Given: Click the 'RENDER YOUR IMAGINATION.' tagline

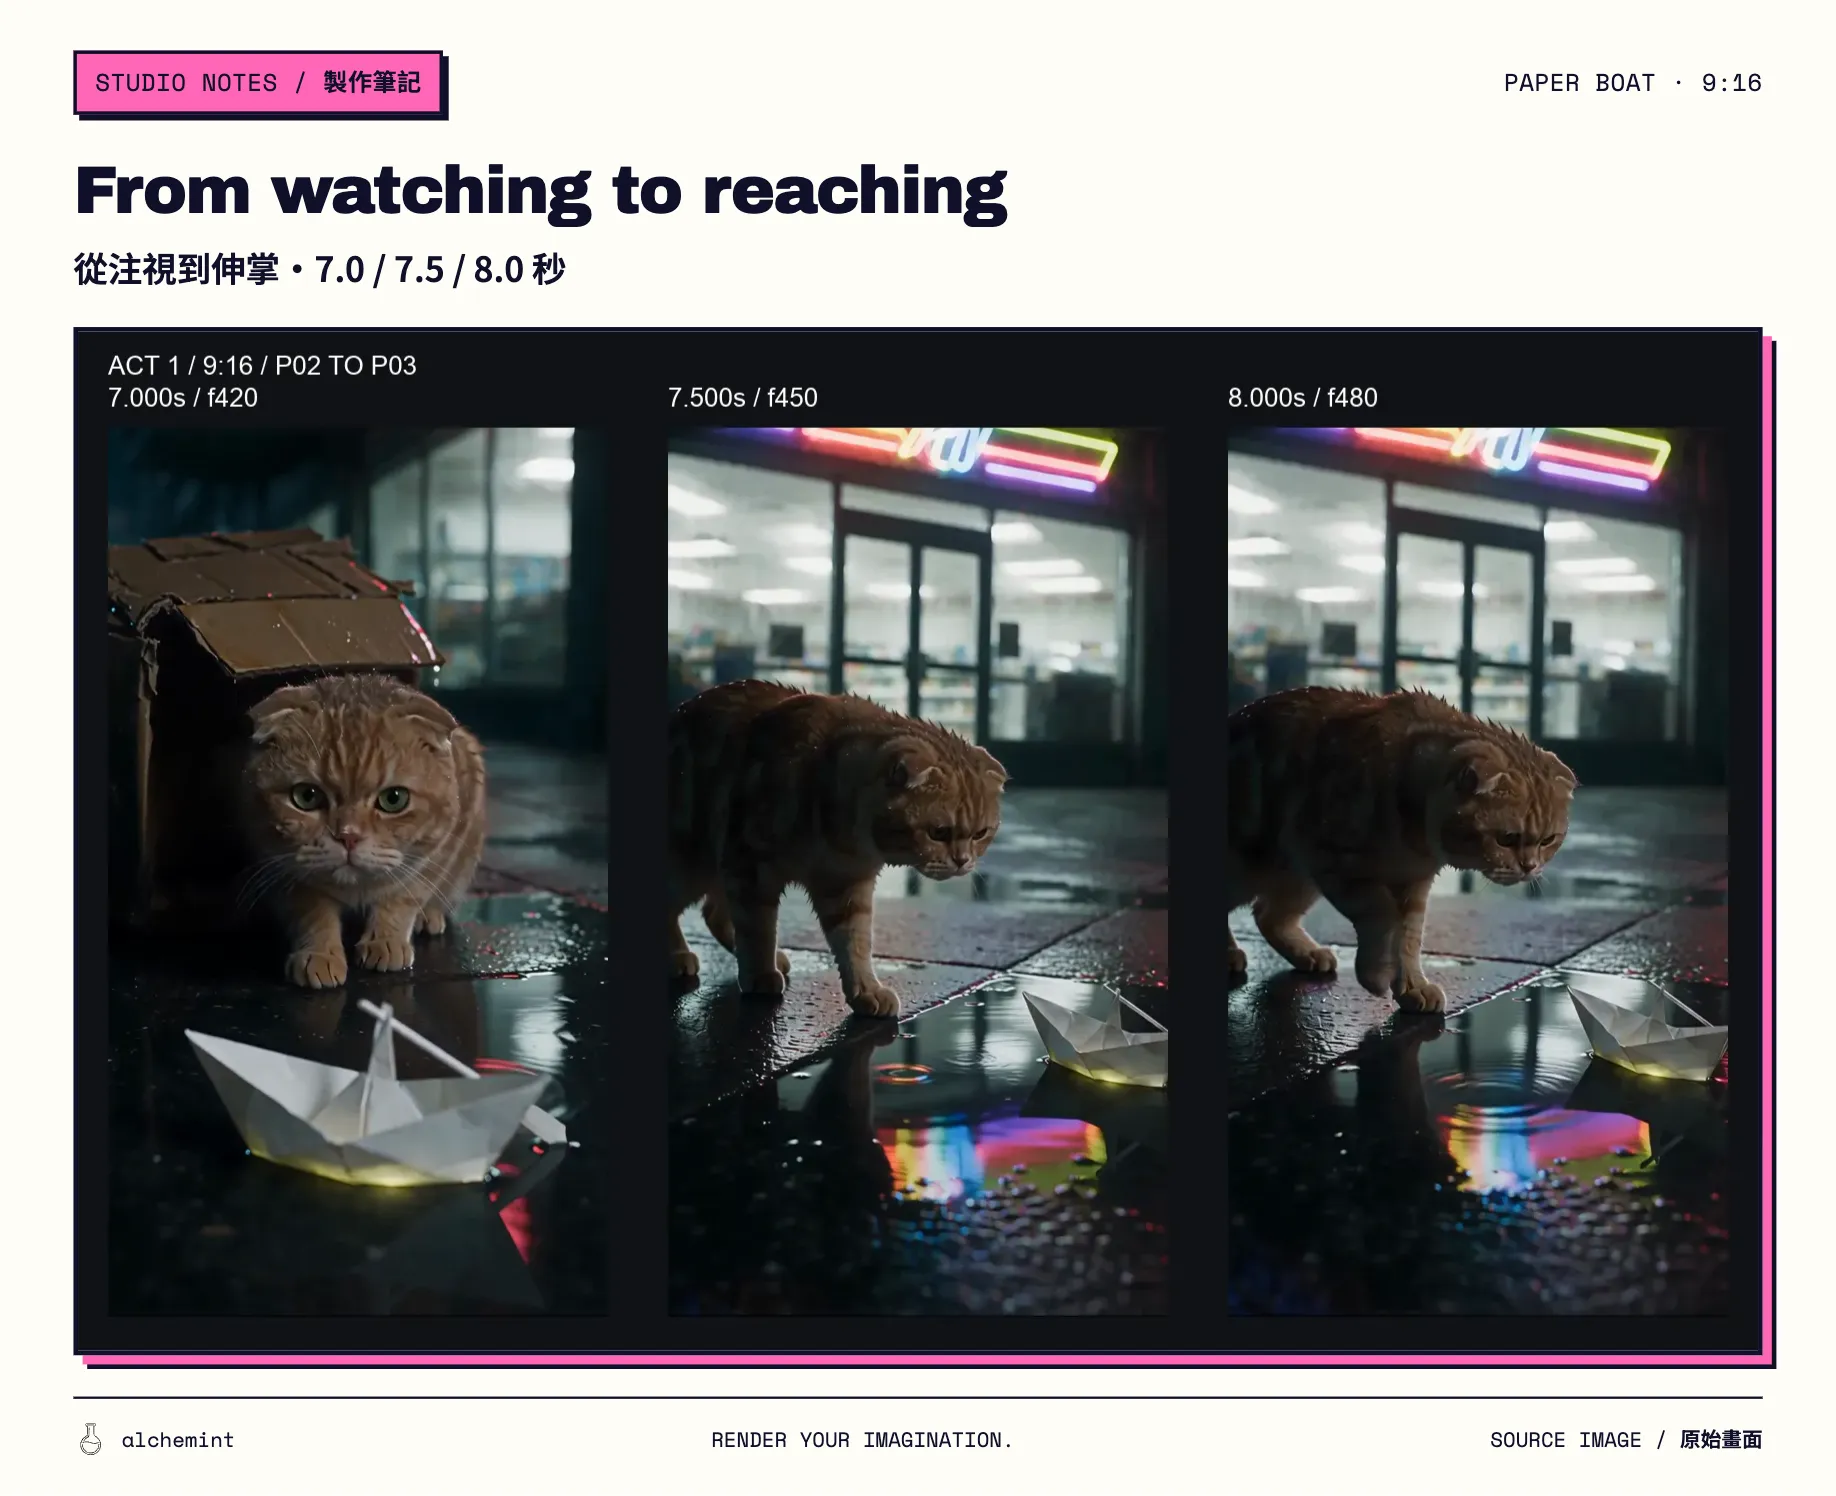Looking at the screenshot, I should 862,1440.
